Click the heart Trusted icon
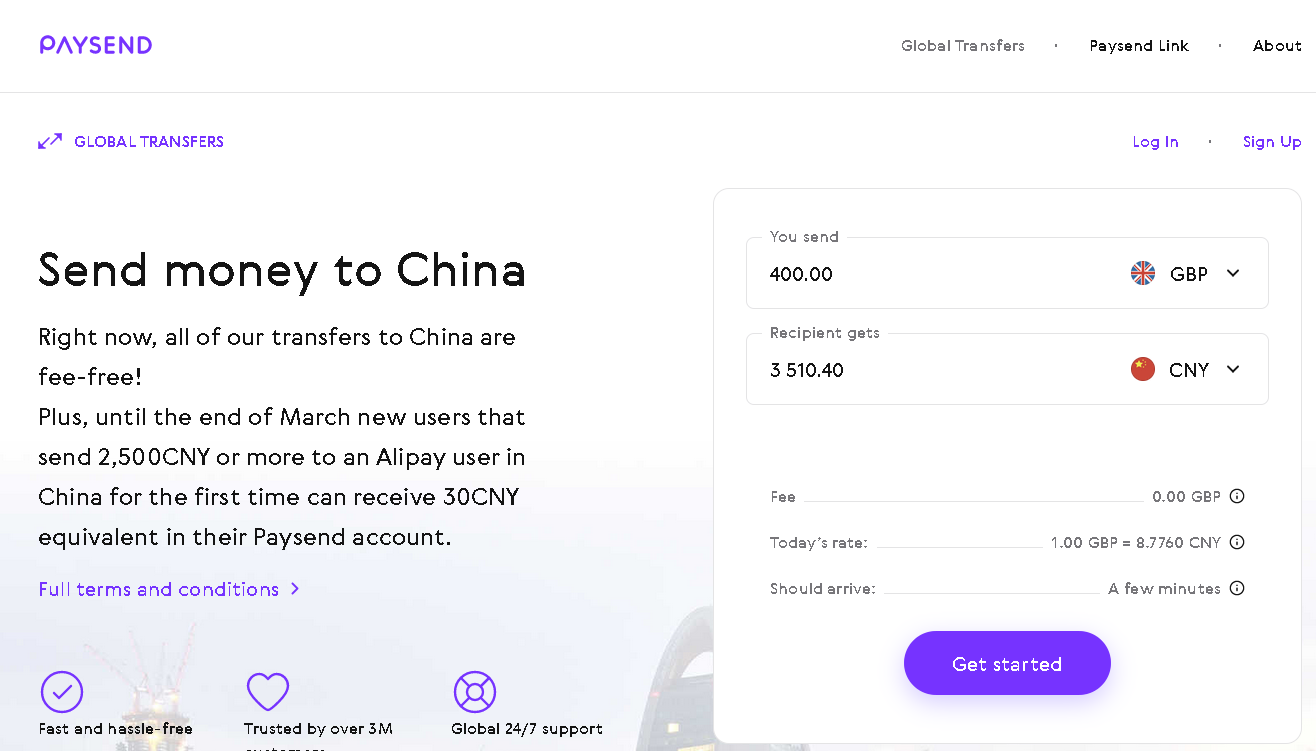 [x=268, y=692]
